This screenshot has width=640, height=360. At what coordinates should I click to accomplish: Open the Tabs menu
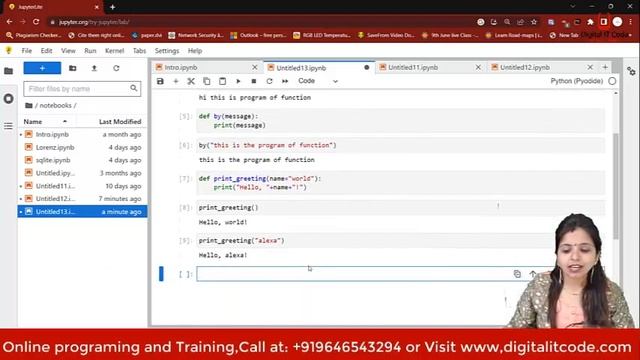(139, 51)
